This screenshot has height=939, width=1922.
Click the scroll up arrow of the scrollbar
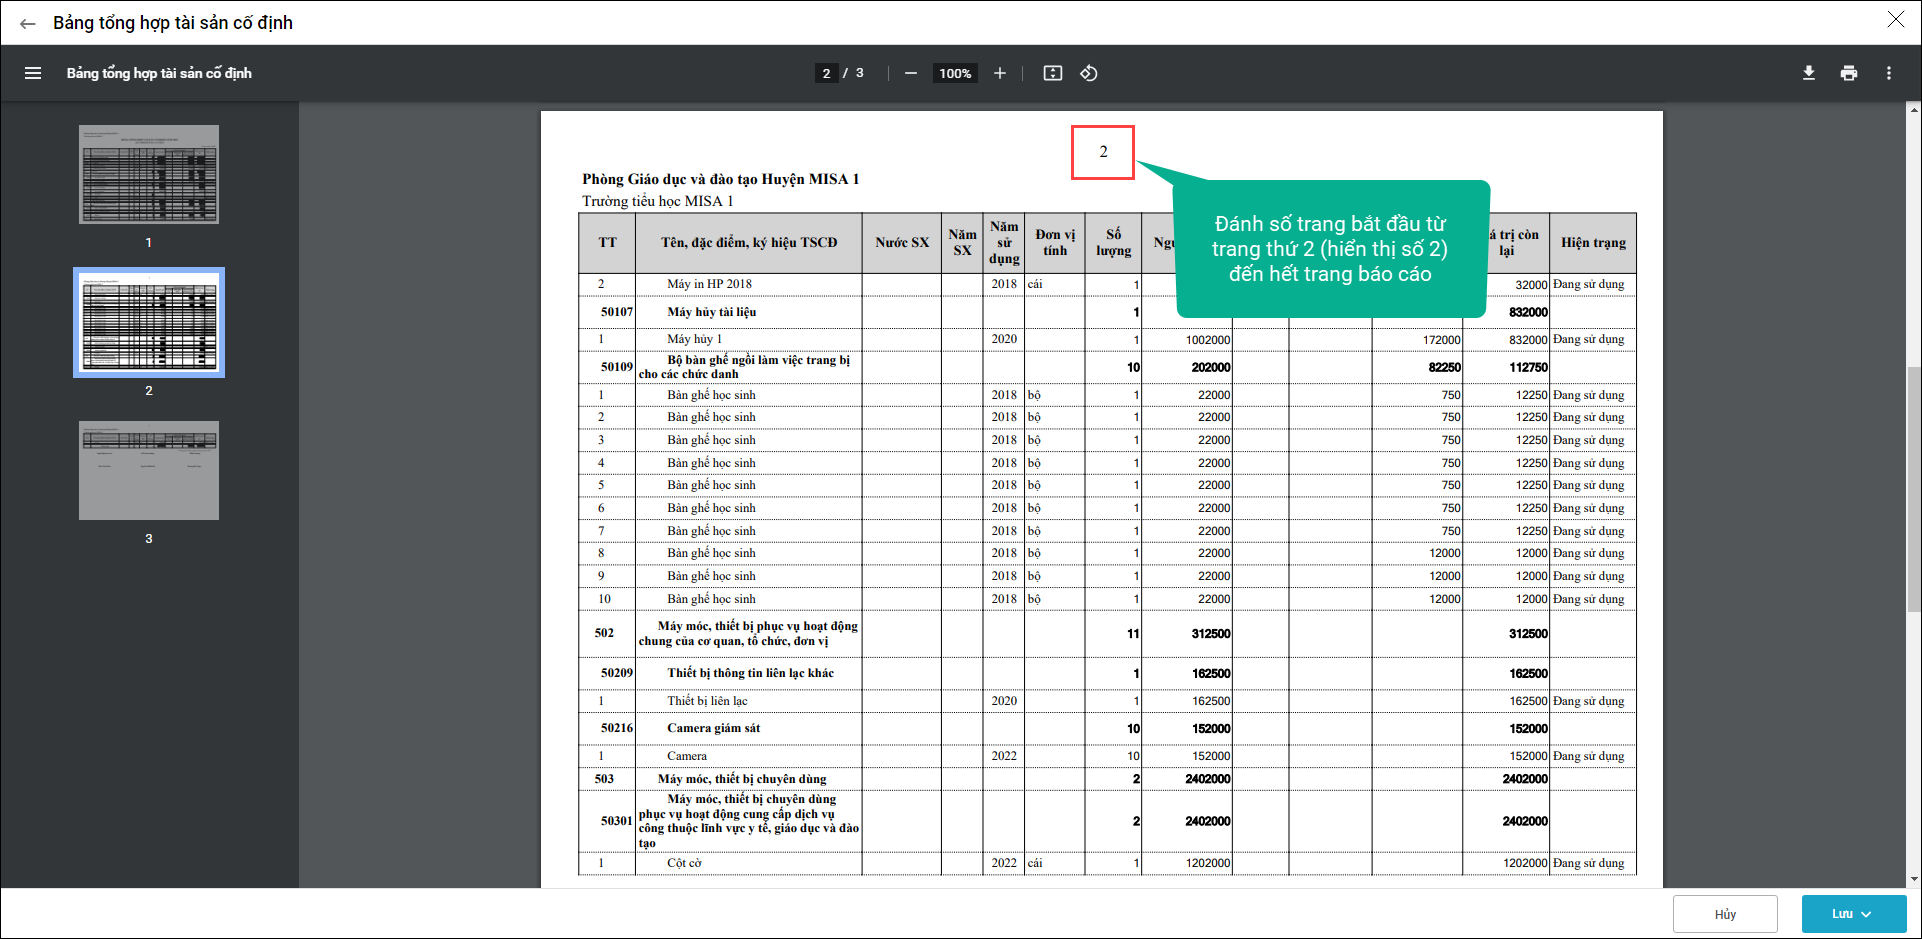tap(1913, 108)
